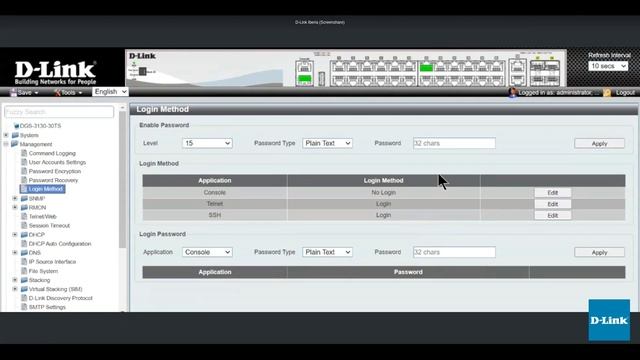Click the Management folder icon
Screen dimensions: 640x360
[x=15, y=144]
